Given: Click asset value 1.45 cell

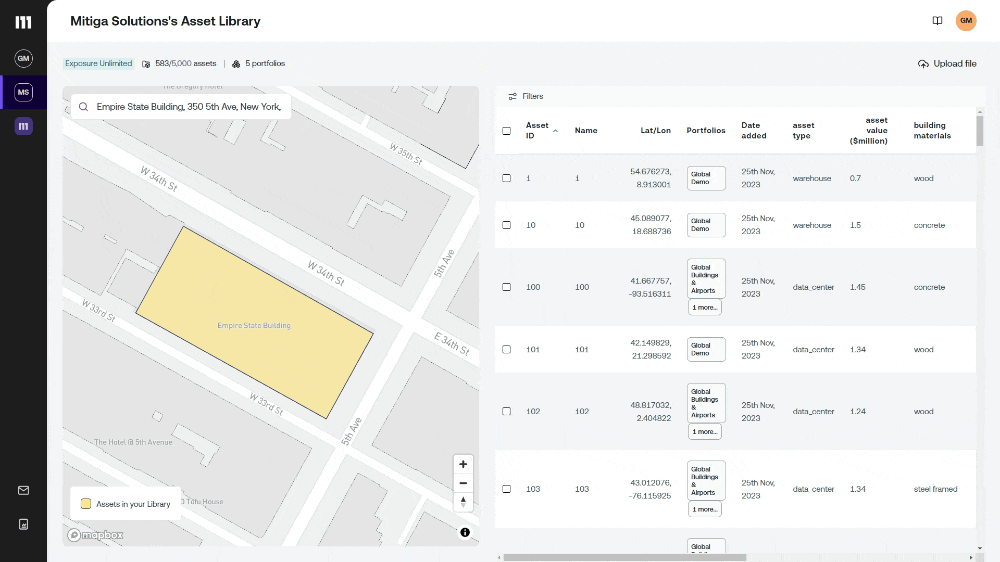Looking at the screenshot, I should [858, 287].
